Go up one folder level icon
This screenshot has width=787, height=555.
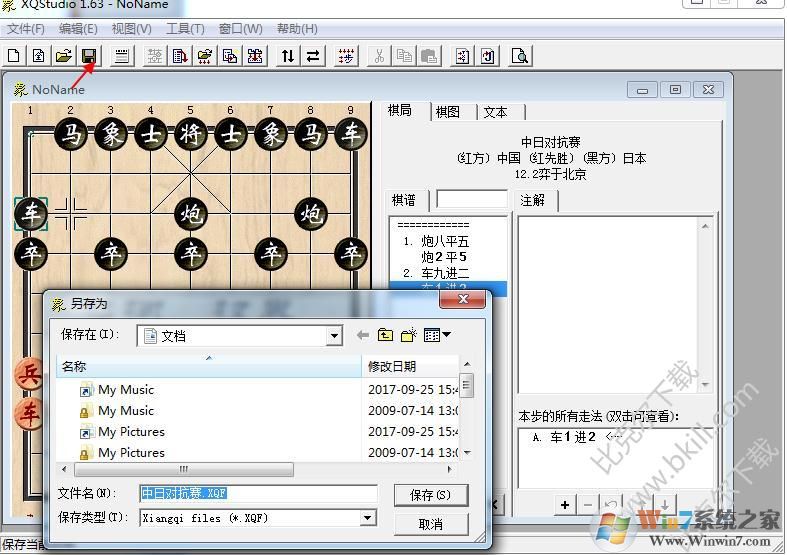(385, 335)
